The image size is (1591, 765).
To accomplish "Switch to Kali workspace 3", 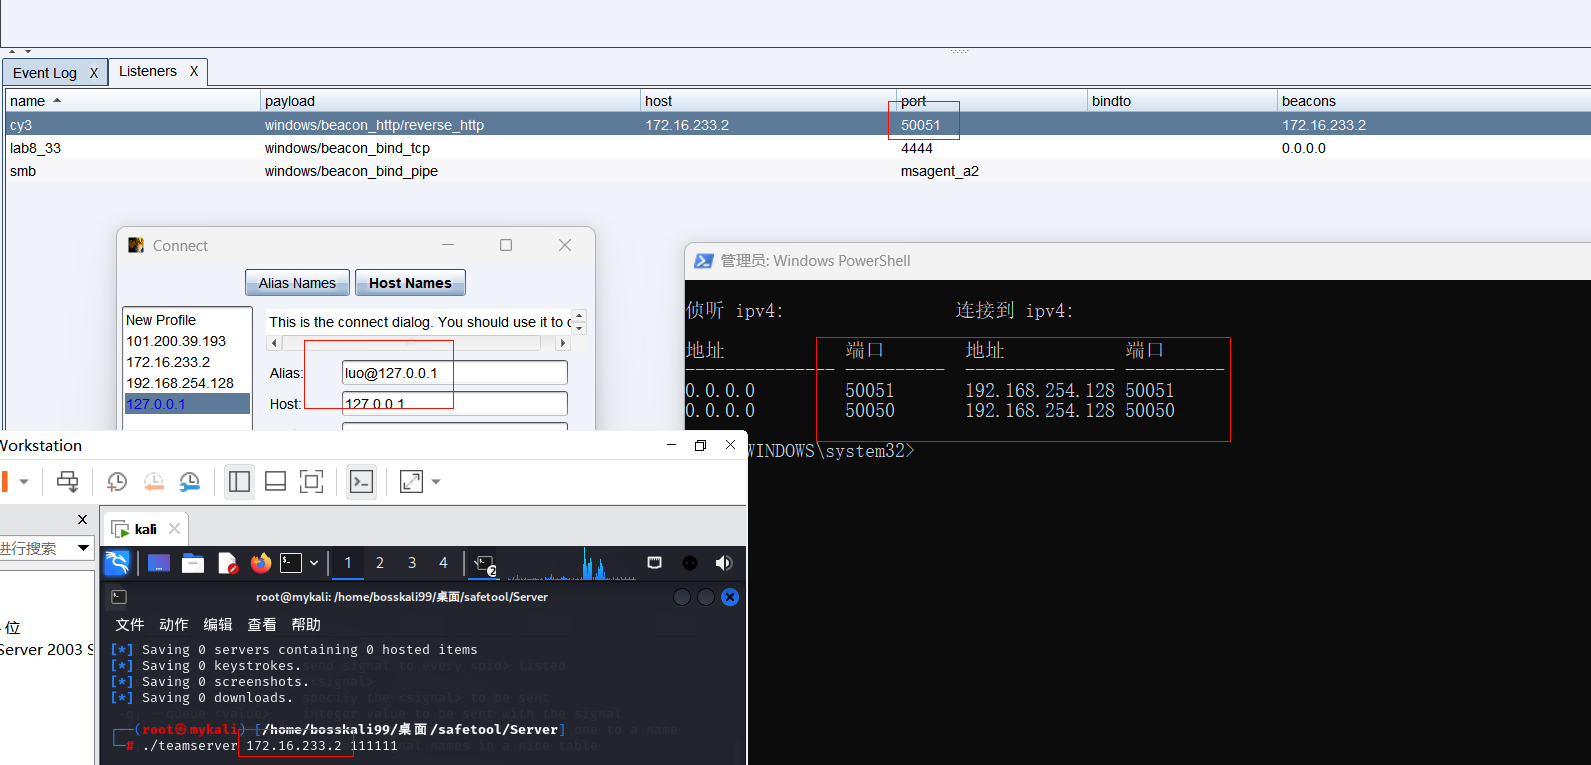I will tap(411, 563).
